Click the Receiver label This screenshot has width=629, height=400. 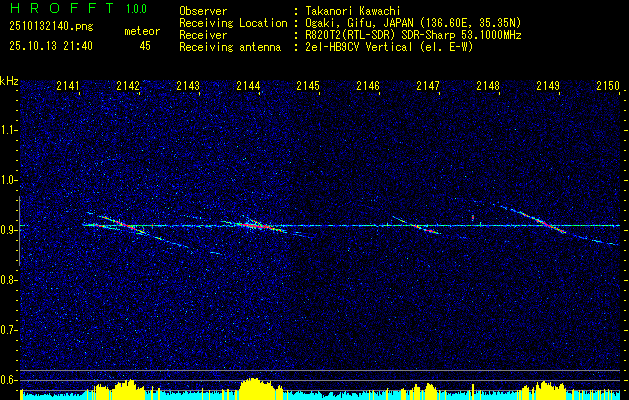click(203, 35)
